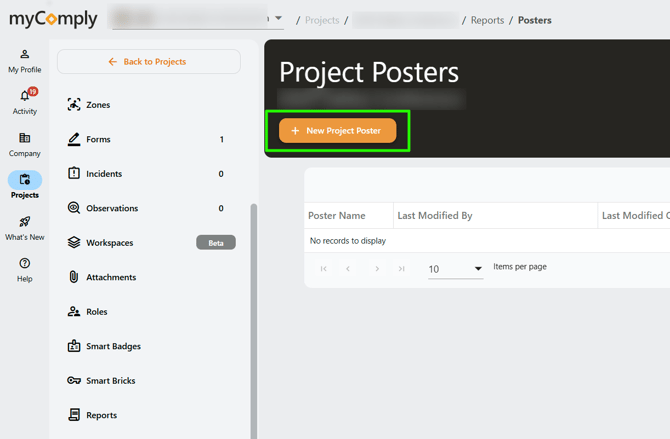Select the Projects sidebar icon
The image size is (670, 439).
[25, 185]
